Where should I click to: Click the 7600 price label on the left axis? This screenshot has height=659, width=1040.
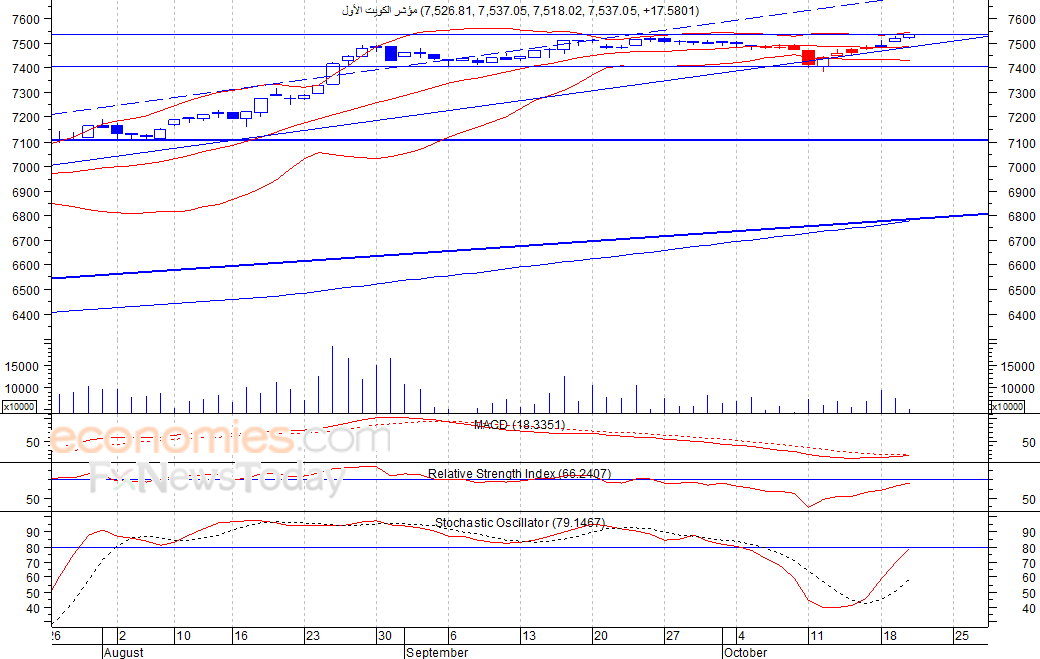click(x=26, y=19)
